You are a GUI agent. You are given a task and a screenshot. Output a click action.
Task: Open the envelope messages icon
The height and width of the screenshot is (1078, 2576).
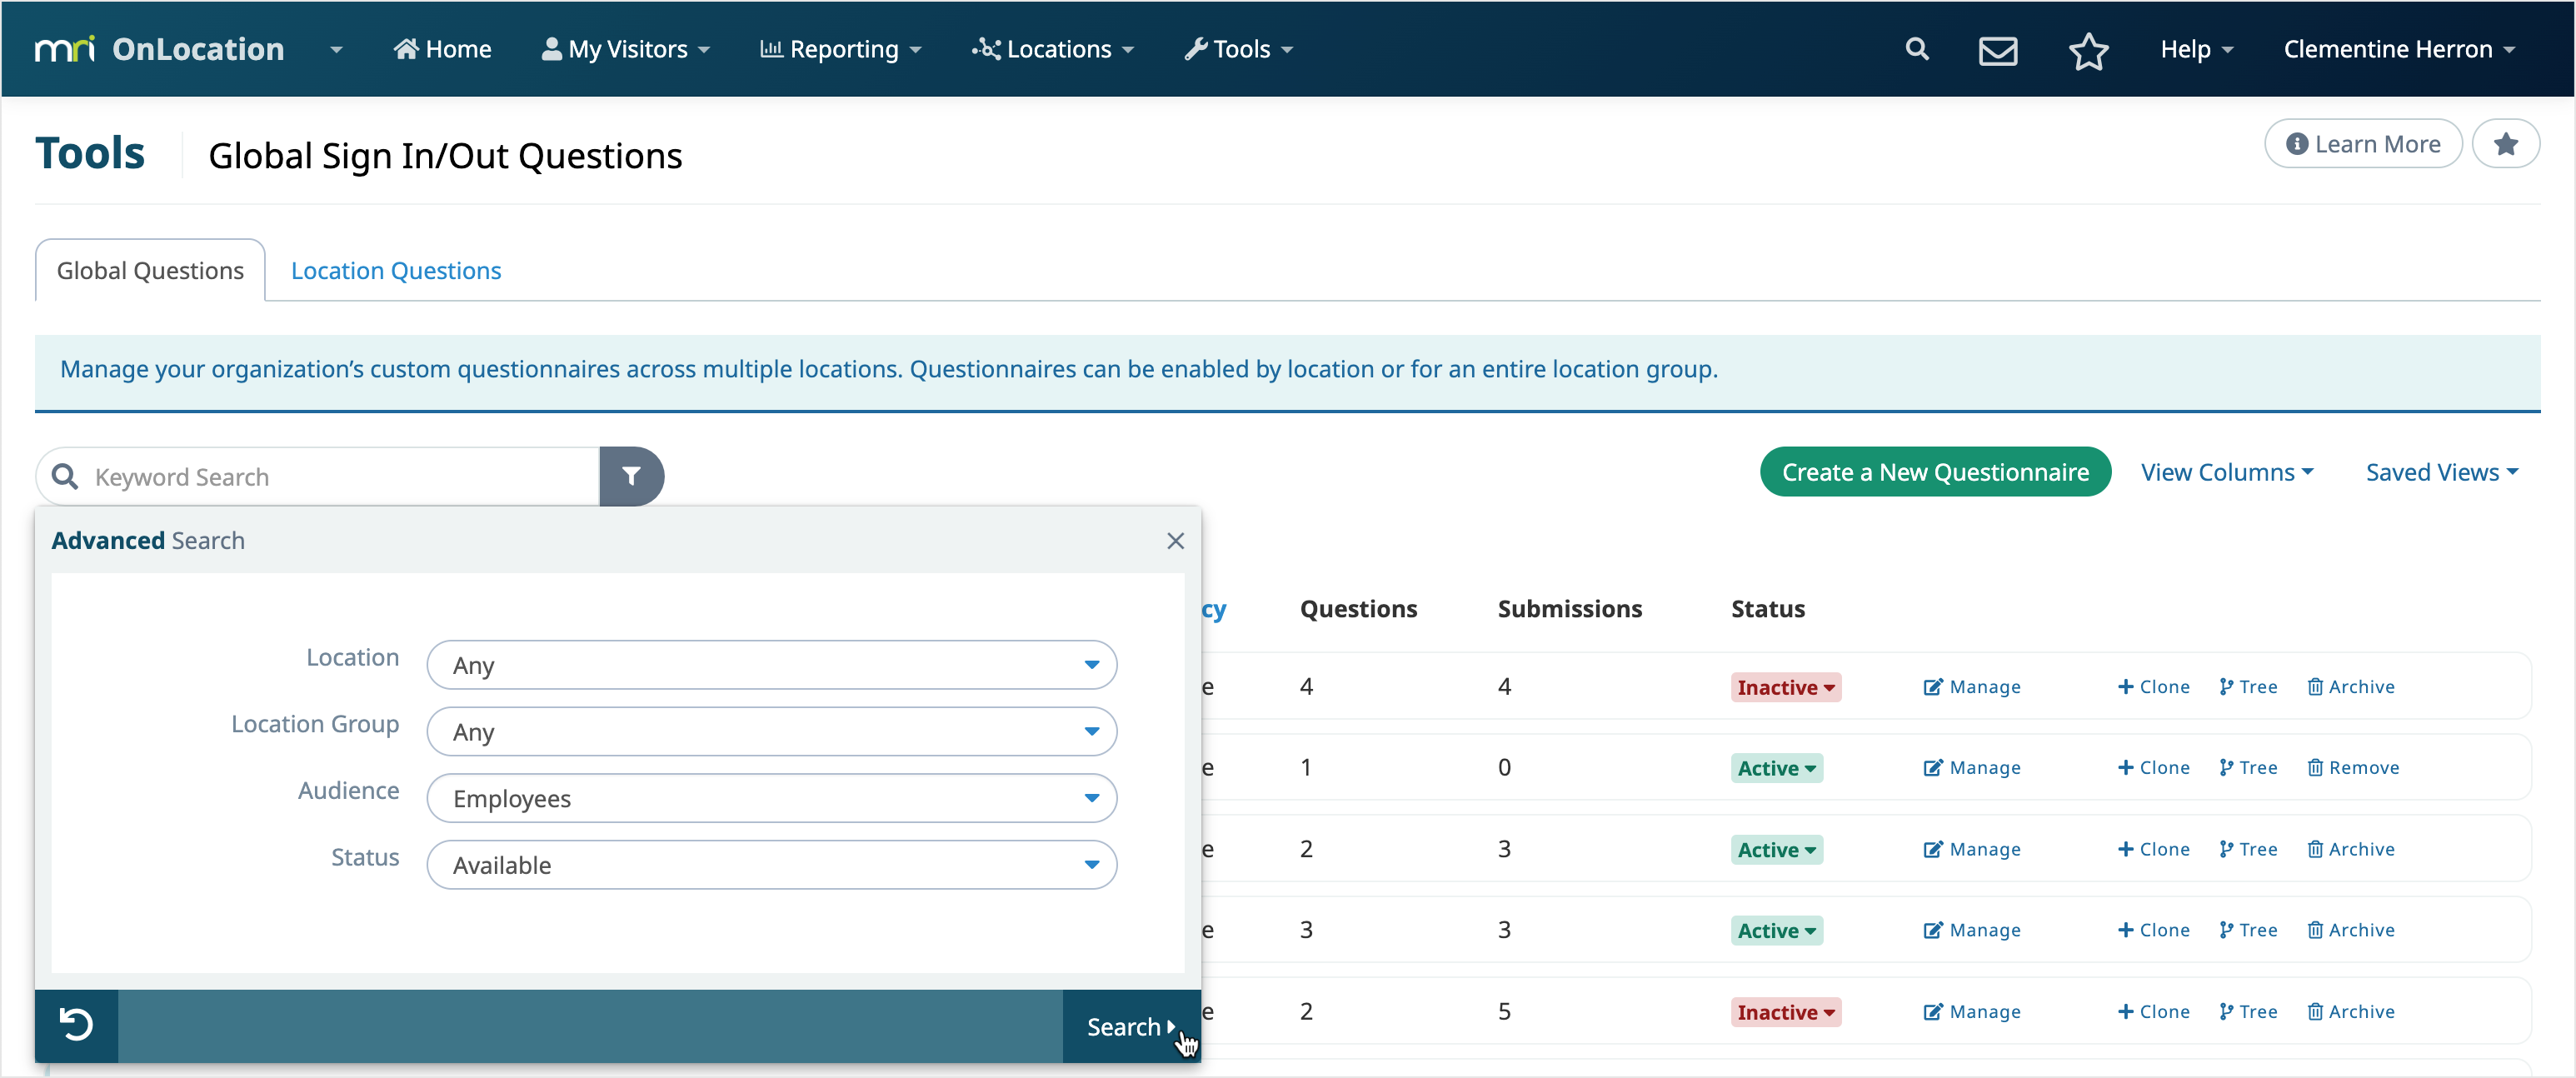[1997, 50]
